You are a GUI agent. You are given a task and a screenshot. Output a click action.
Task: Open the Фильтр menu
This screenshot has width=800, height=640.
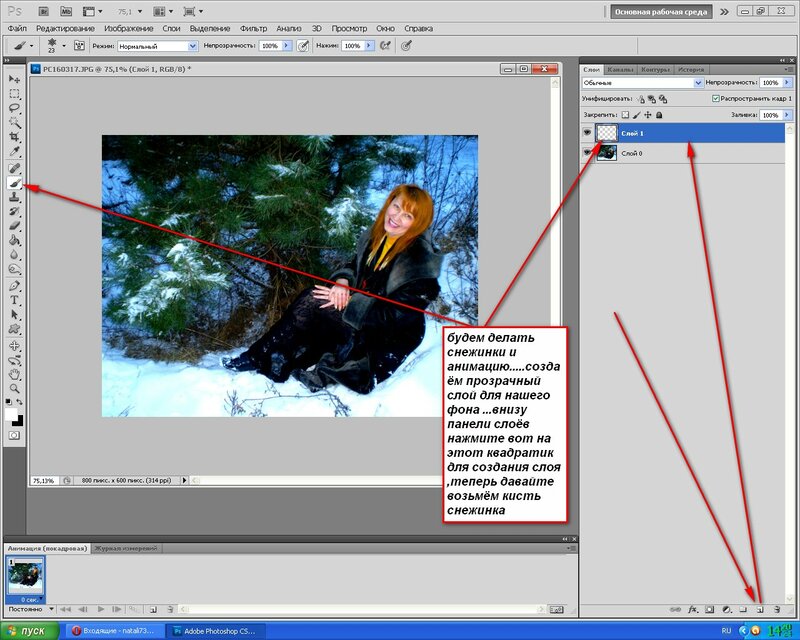(x=254, y=29)
